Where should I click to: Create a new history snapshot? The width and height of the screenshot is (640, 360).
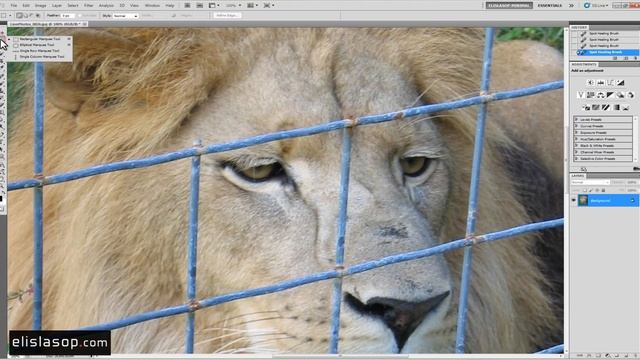click(x=626, y=58)
